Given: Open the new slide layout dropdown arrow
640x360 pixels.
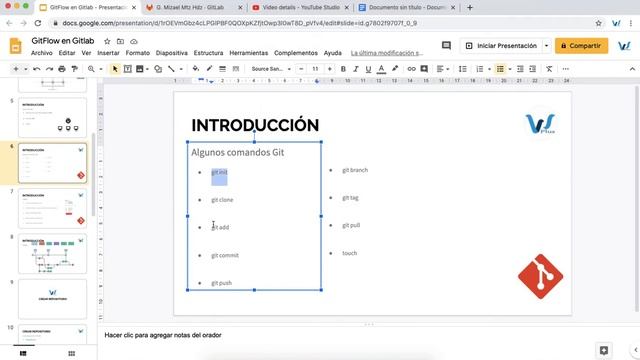Looking at the screenshot, I should pos(25,69).
